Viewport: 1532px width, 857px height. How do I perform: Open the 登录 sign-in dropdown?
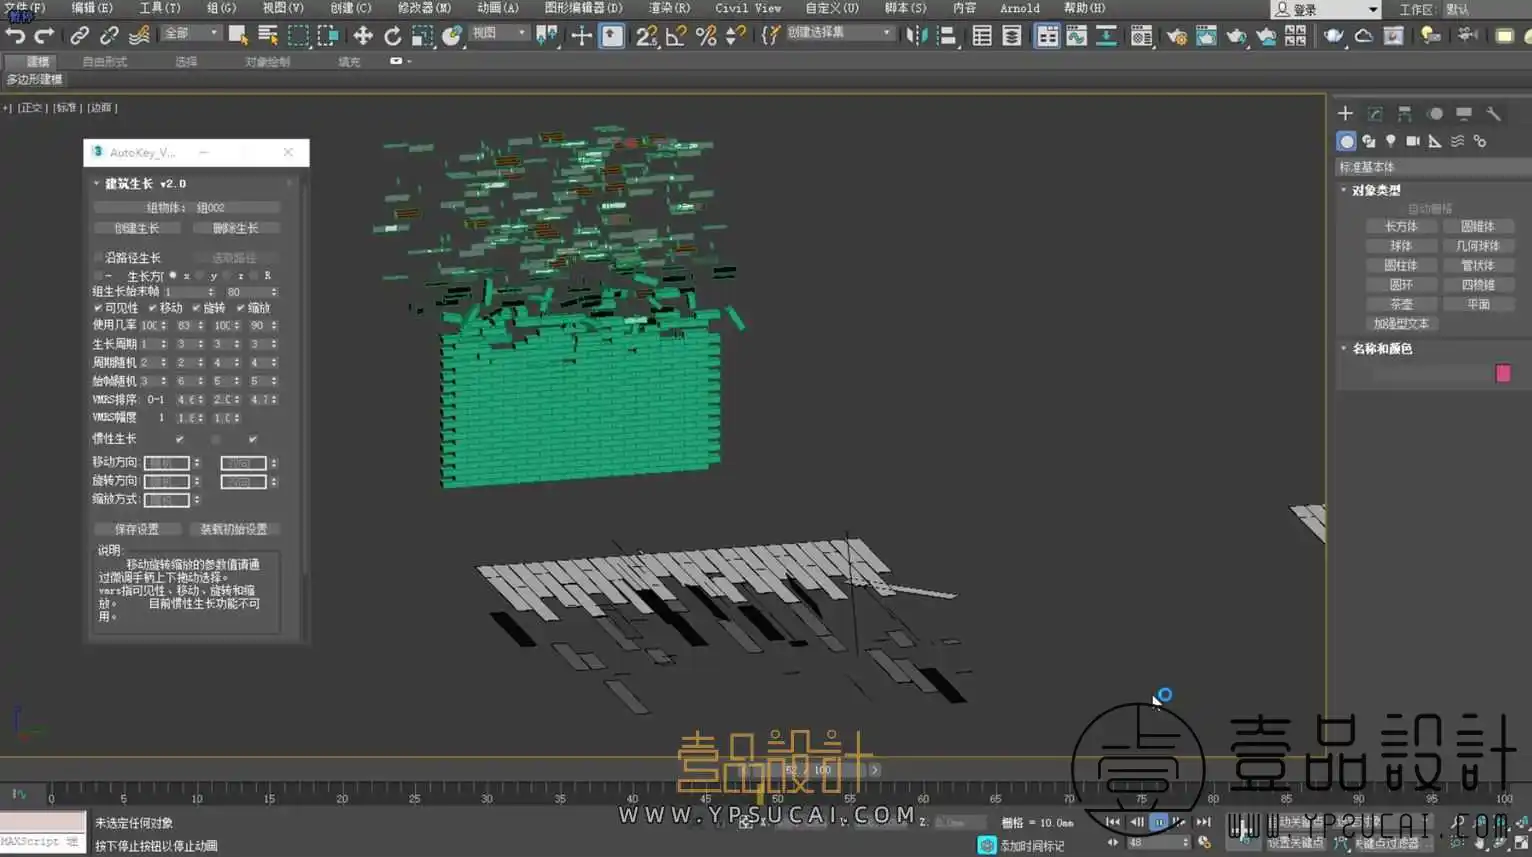click(1326, 10)
